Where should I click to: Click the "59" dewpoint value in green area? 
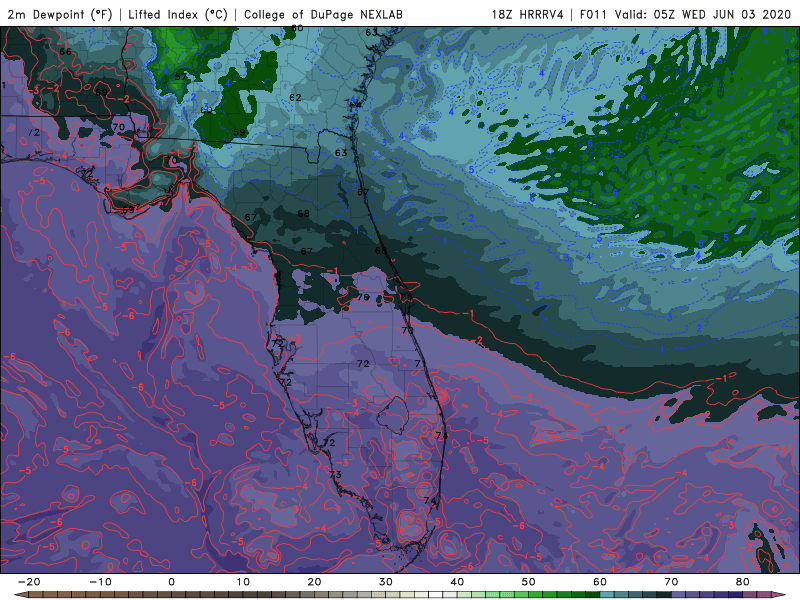tap(239, 132)
